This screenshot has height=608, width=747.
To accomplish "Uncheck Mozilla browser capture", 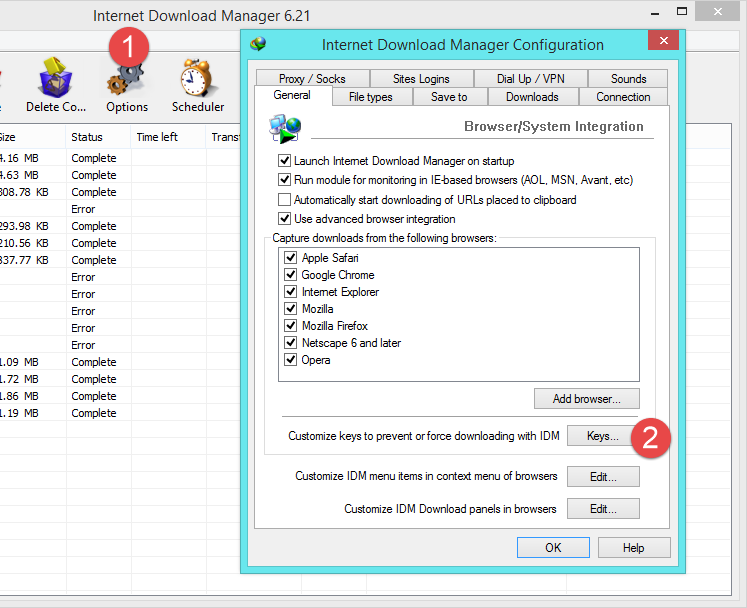I will pyautogui.click(x=291, y=309).
